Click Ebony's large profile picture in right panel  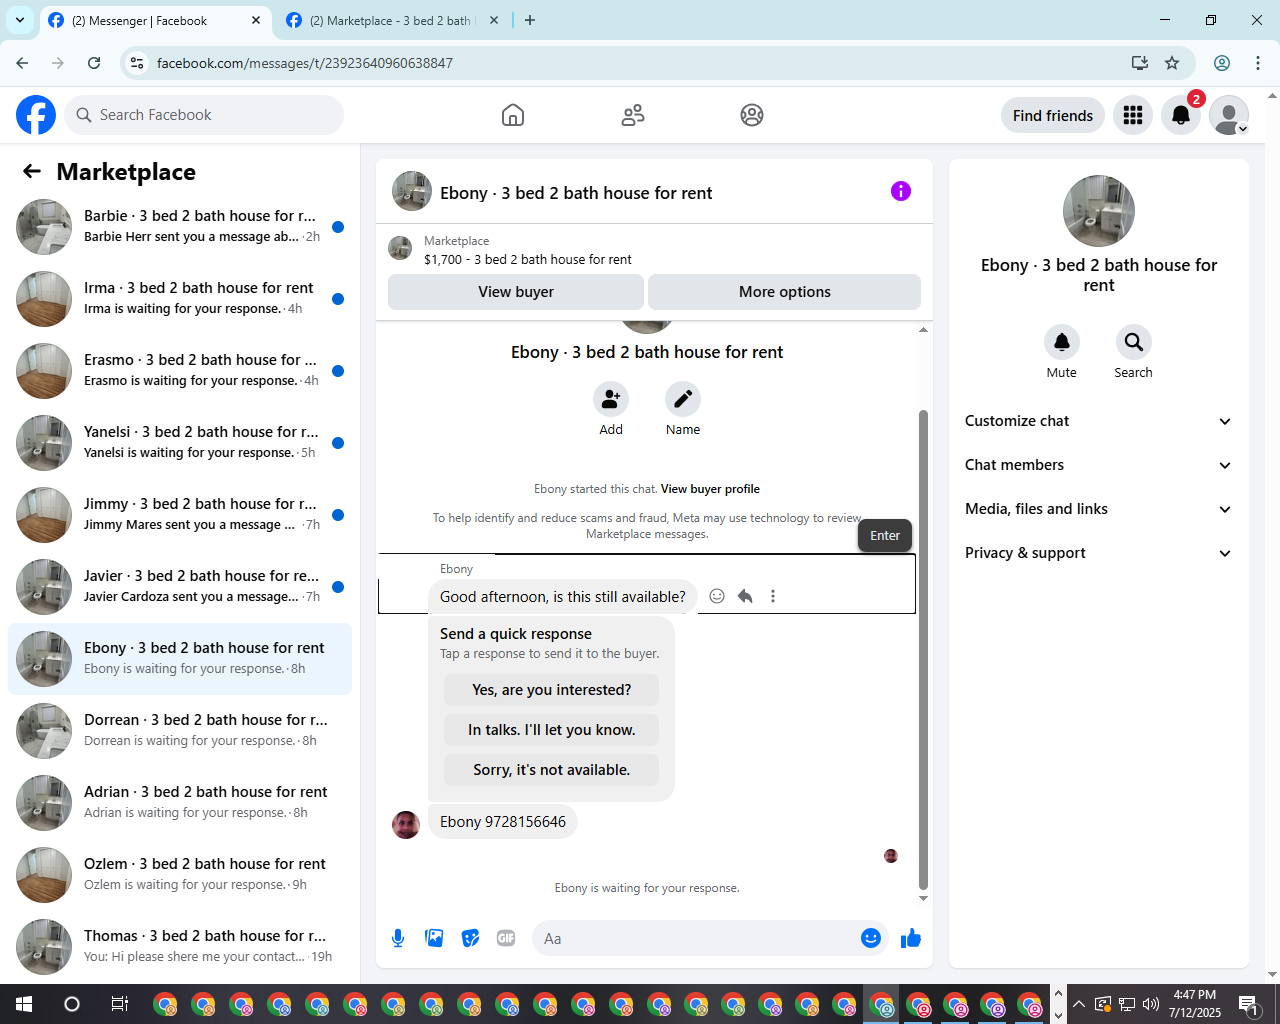(1099, 211)
